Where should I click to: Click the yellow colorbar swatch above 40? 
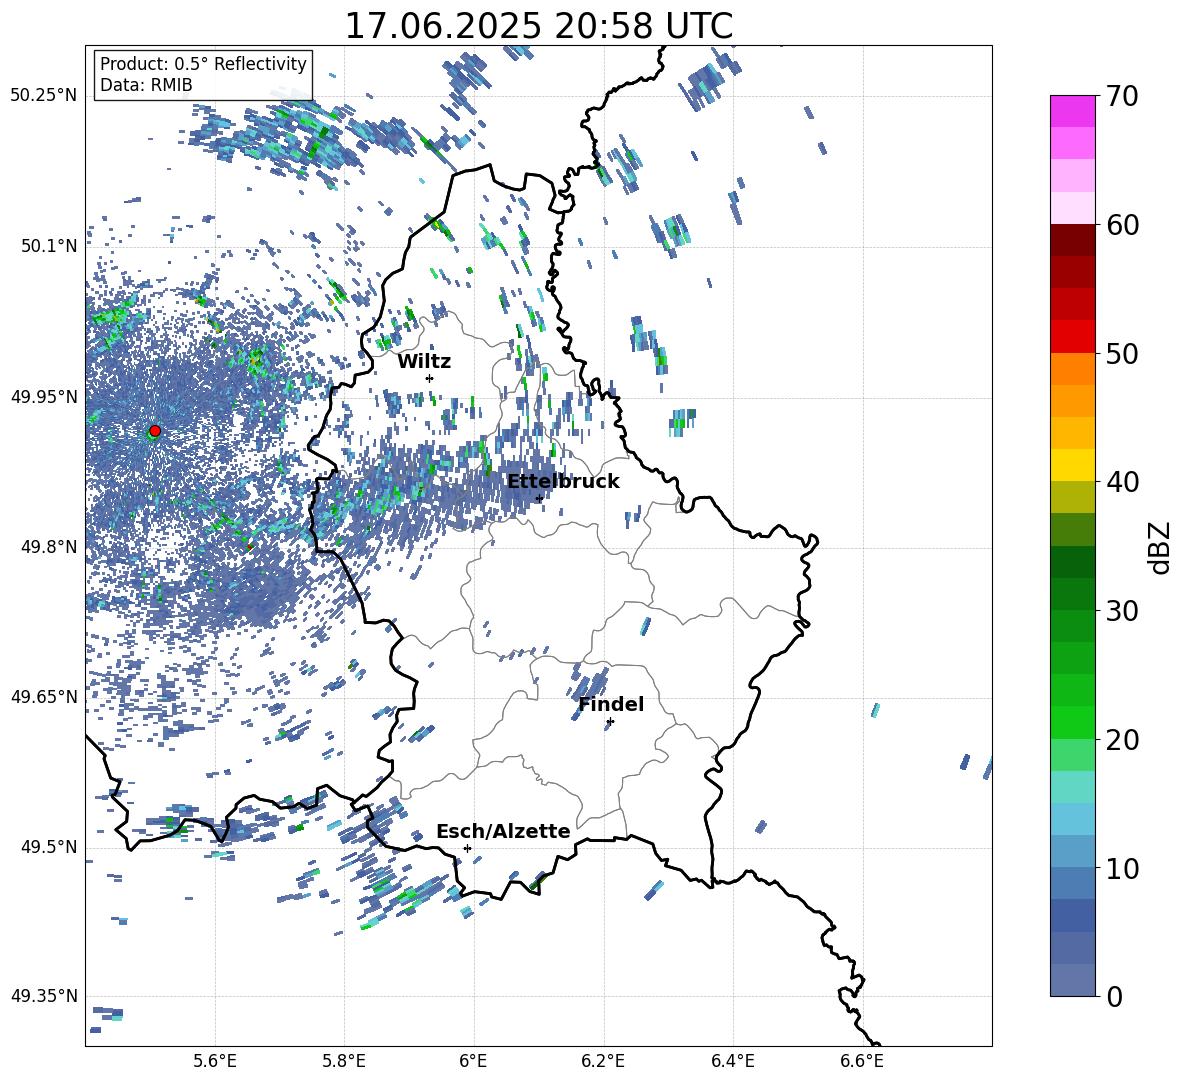[1073, 465]
